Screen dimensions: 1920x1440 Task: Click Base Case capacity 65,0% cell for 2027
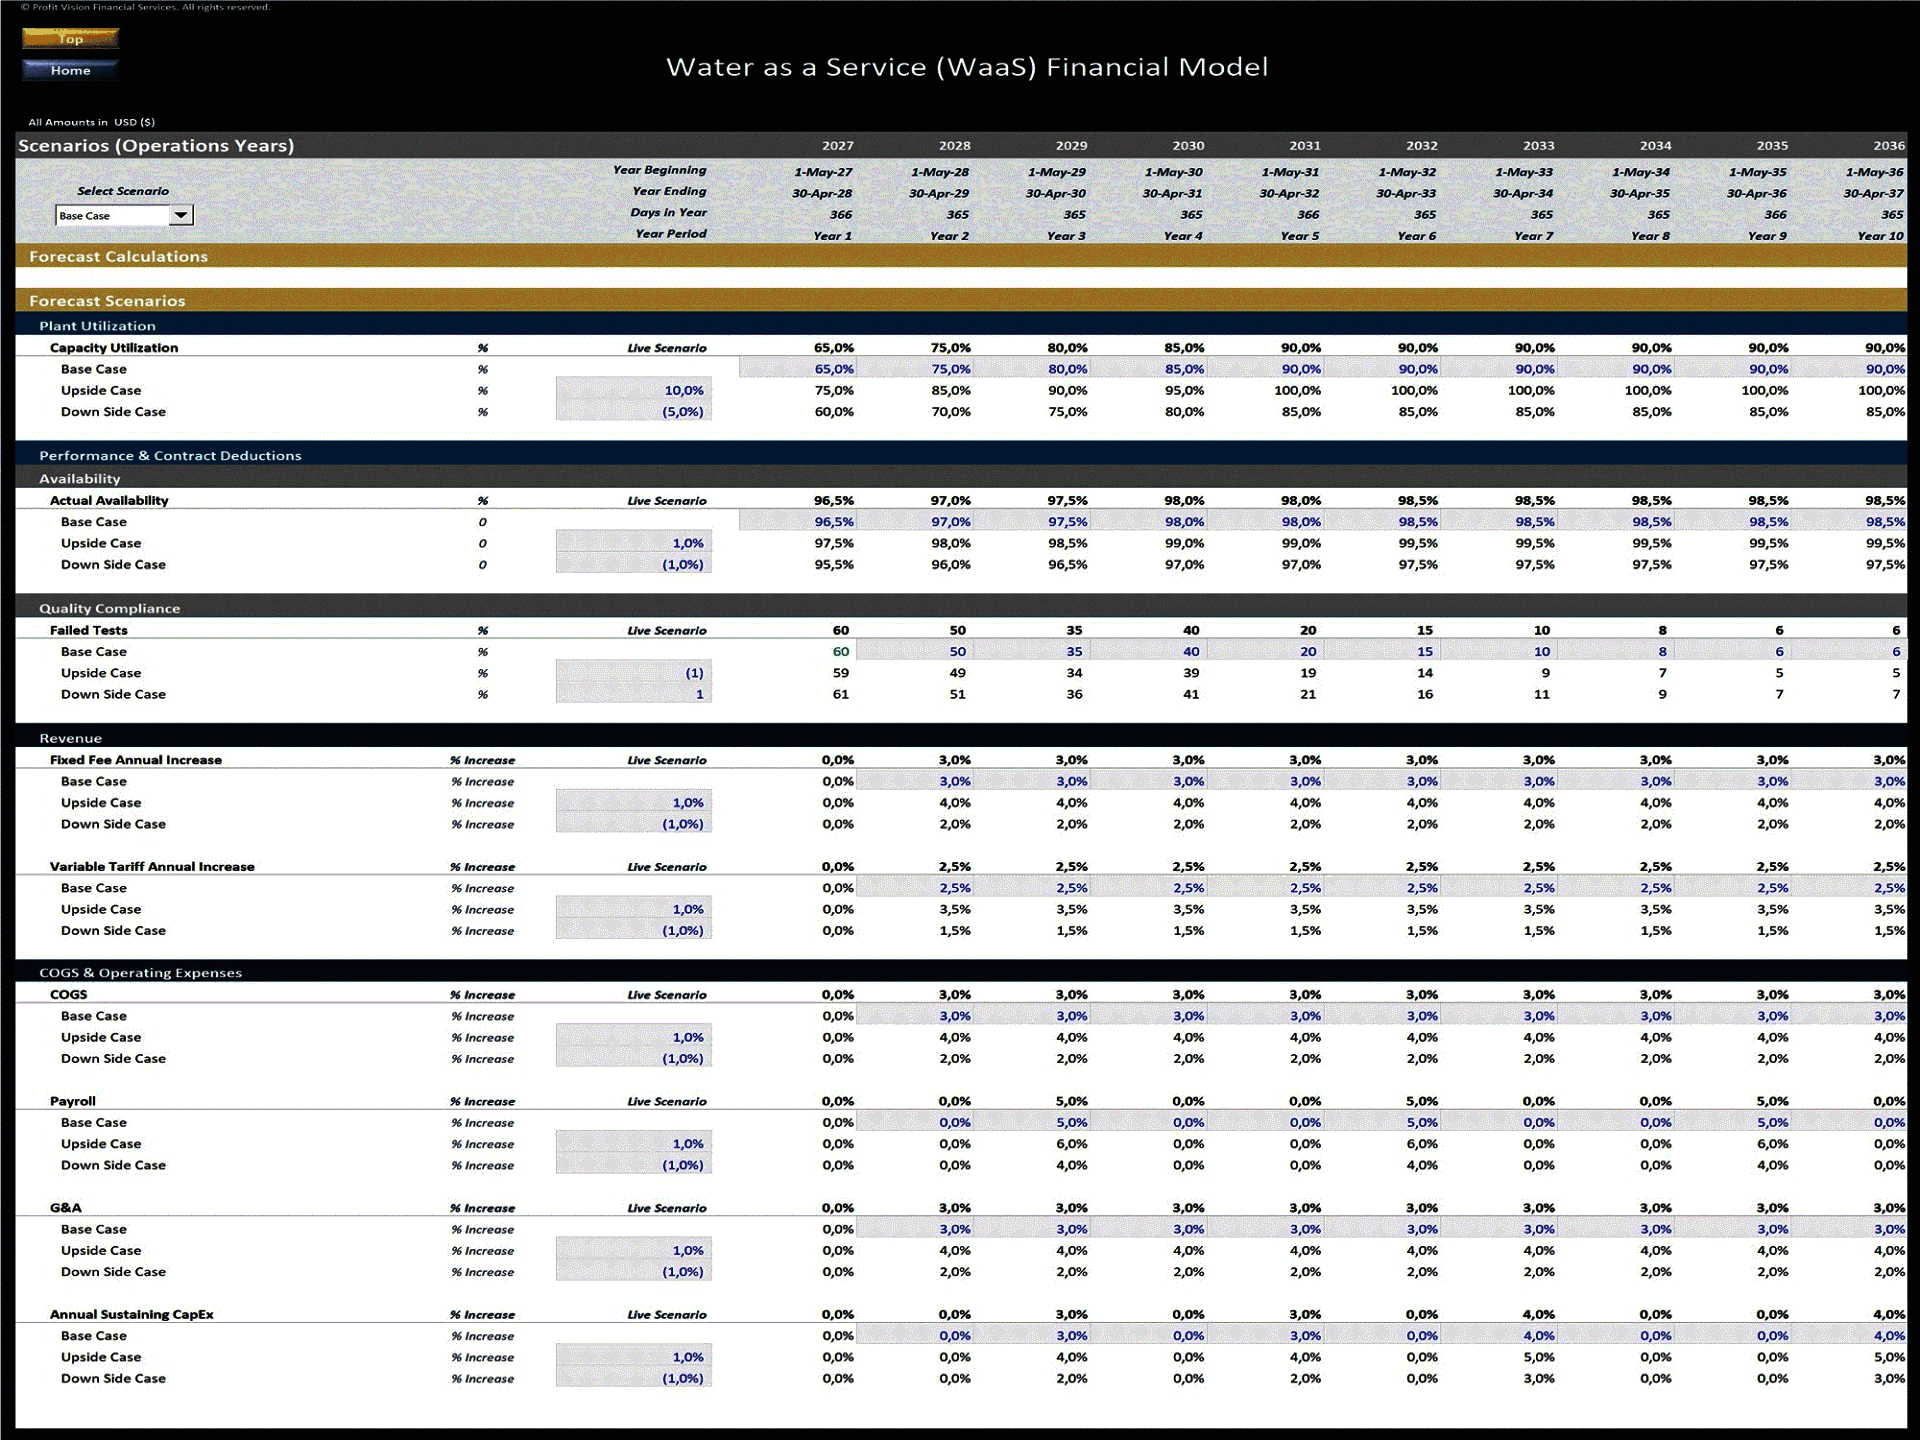pos(798,369)
